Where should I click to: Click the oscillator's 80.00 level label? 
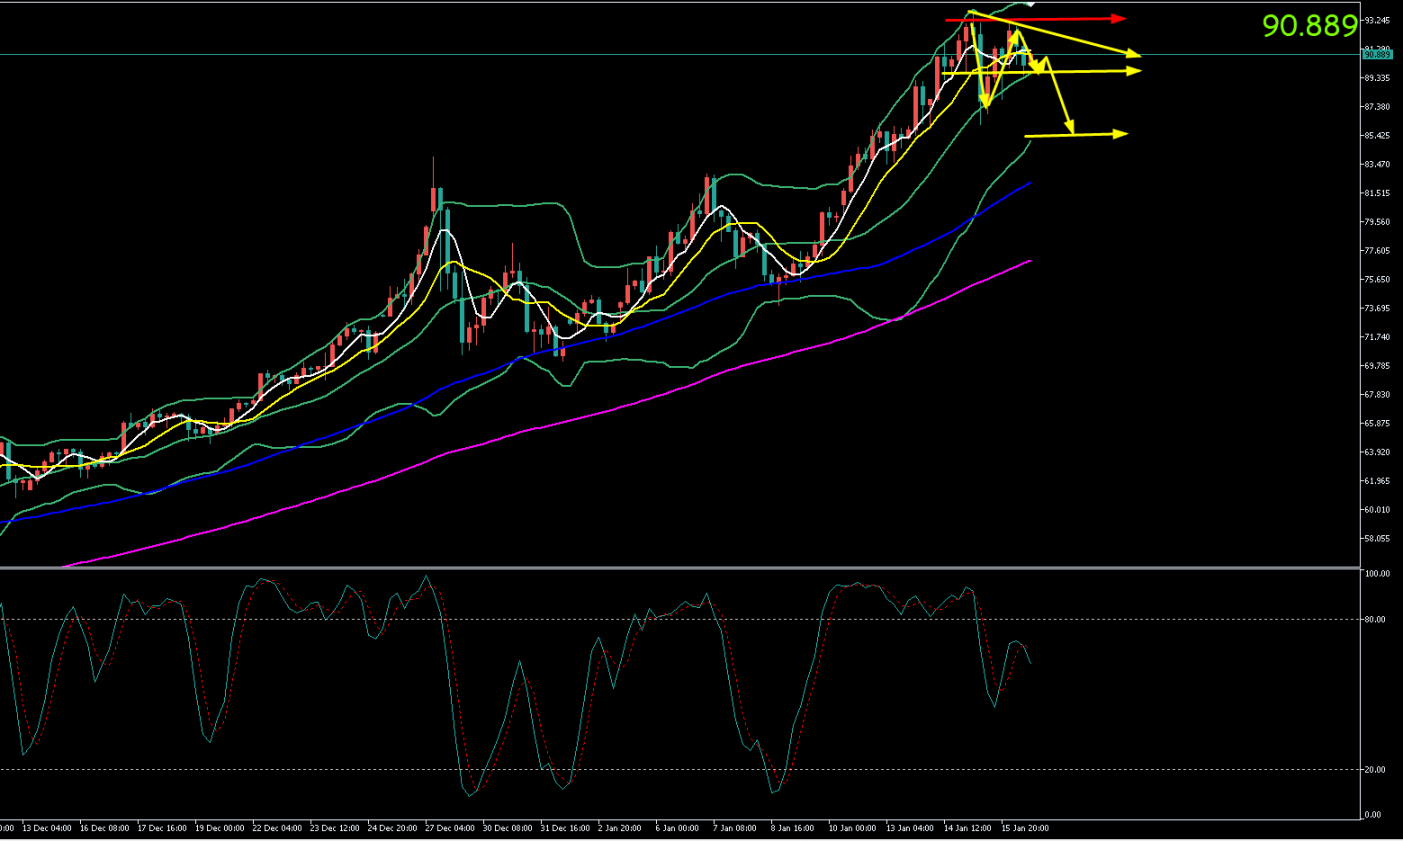click(x=1375, y=620)
